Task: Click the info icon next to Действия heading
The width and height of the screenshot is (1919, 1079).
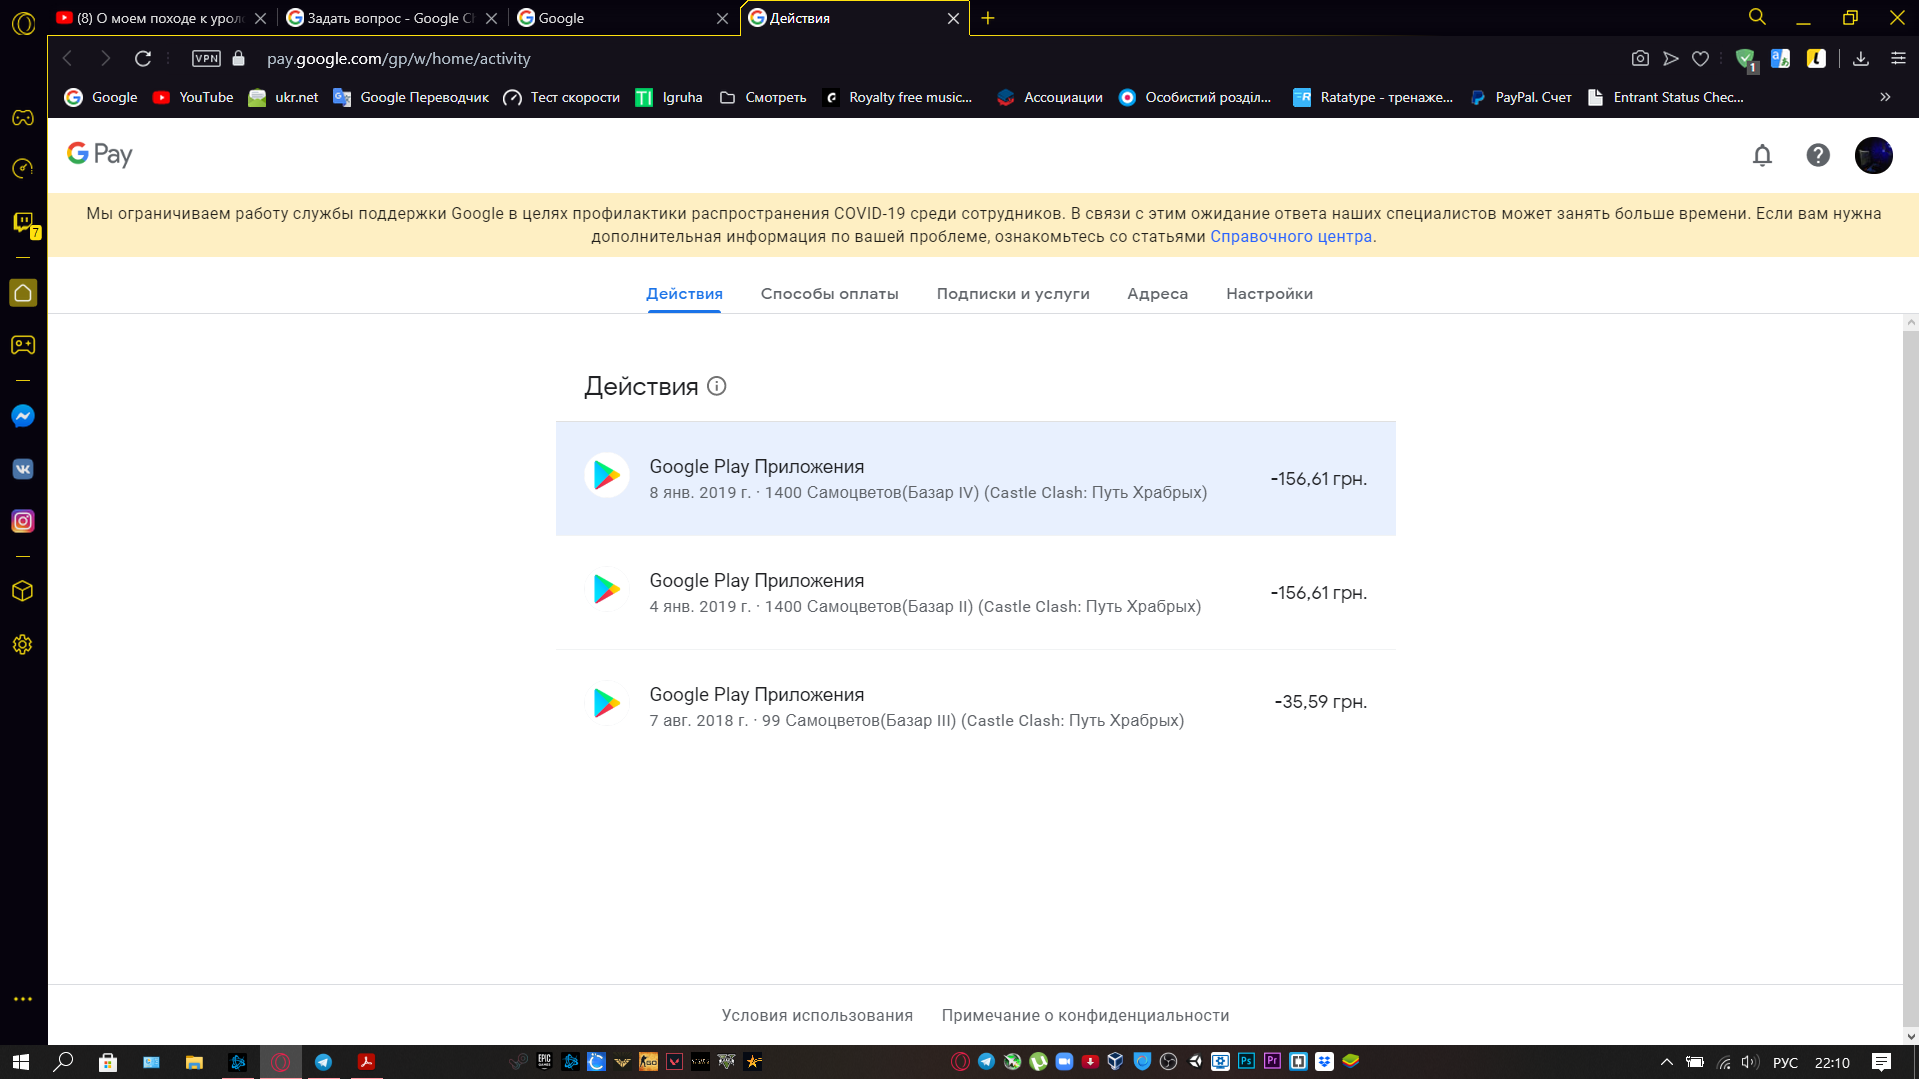Action: (x=717, y=386)
